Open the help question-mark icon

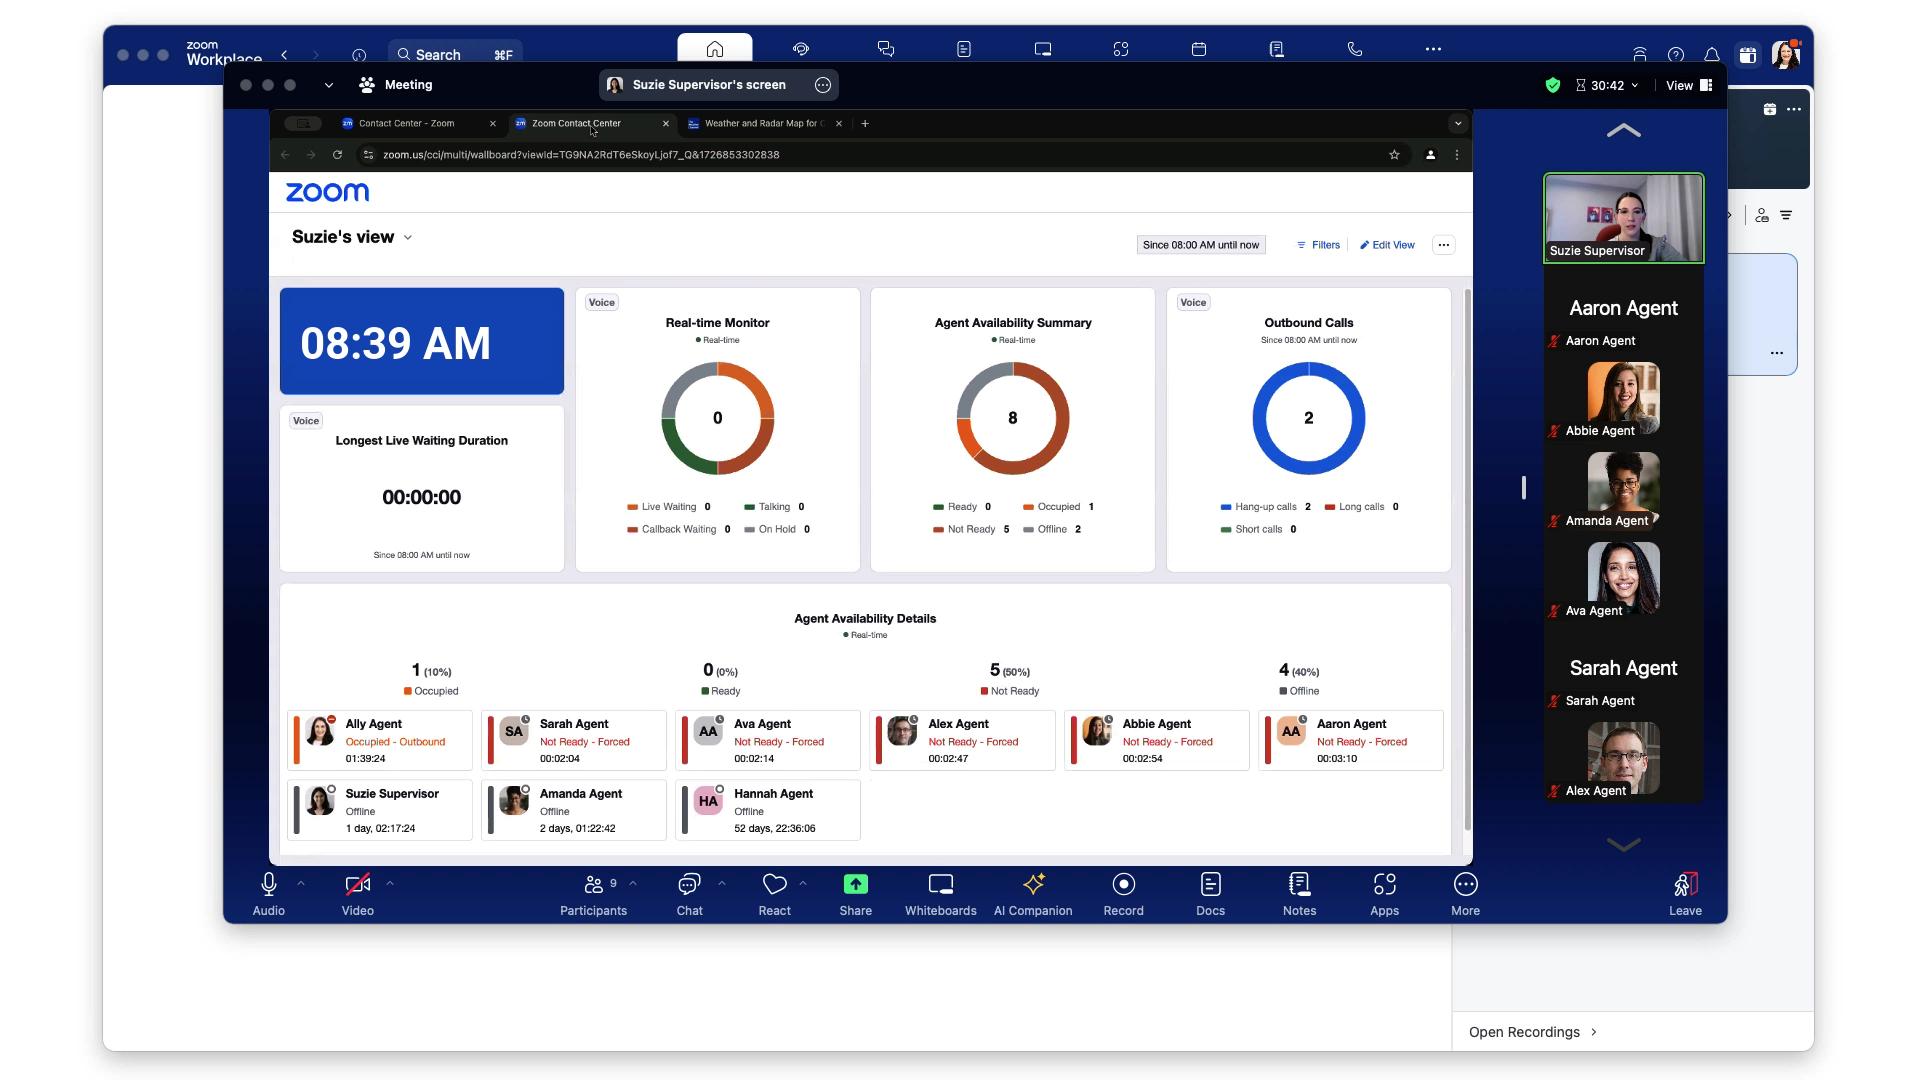[1676, 55]
